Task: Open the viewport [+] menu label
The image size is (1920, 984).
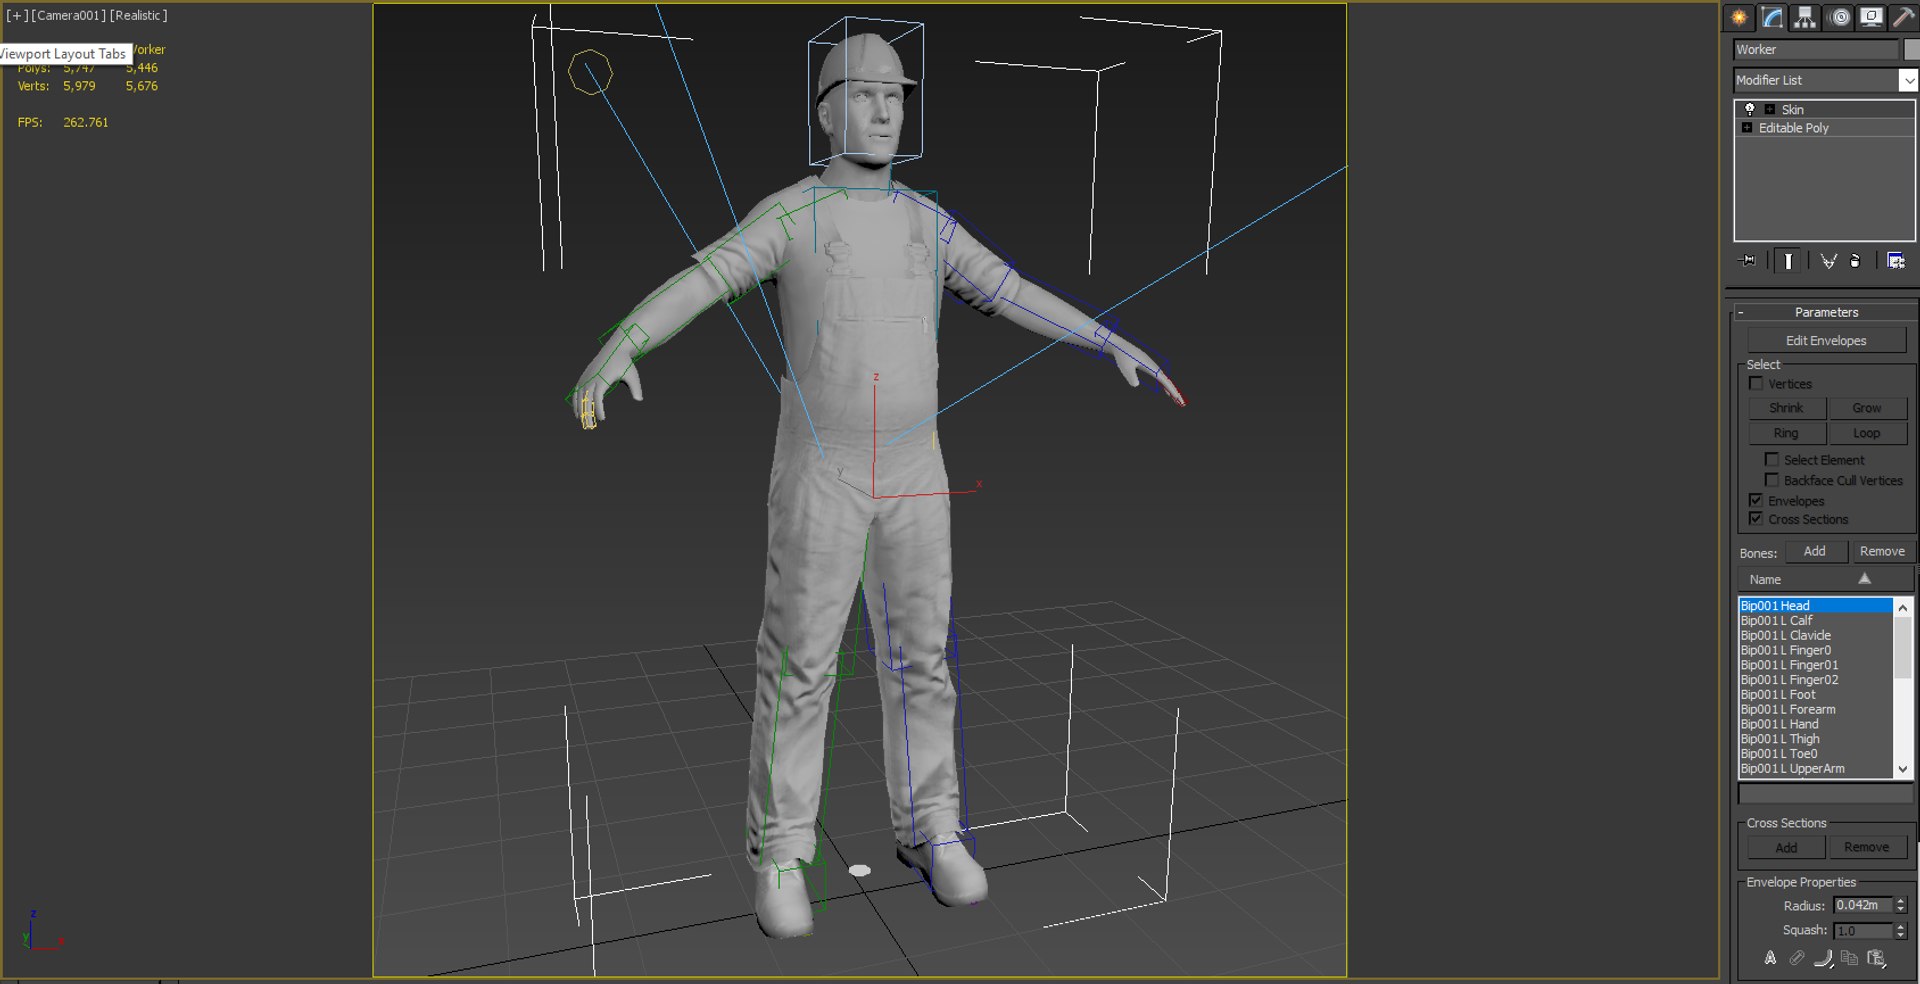Action: [x=17, y=15]
